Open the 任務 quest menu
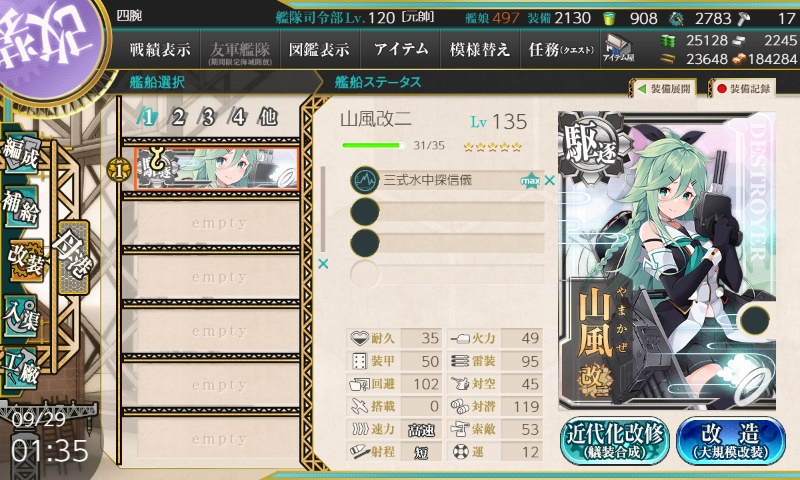800x480 pixels. pos(561,49)
